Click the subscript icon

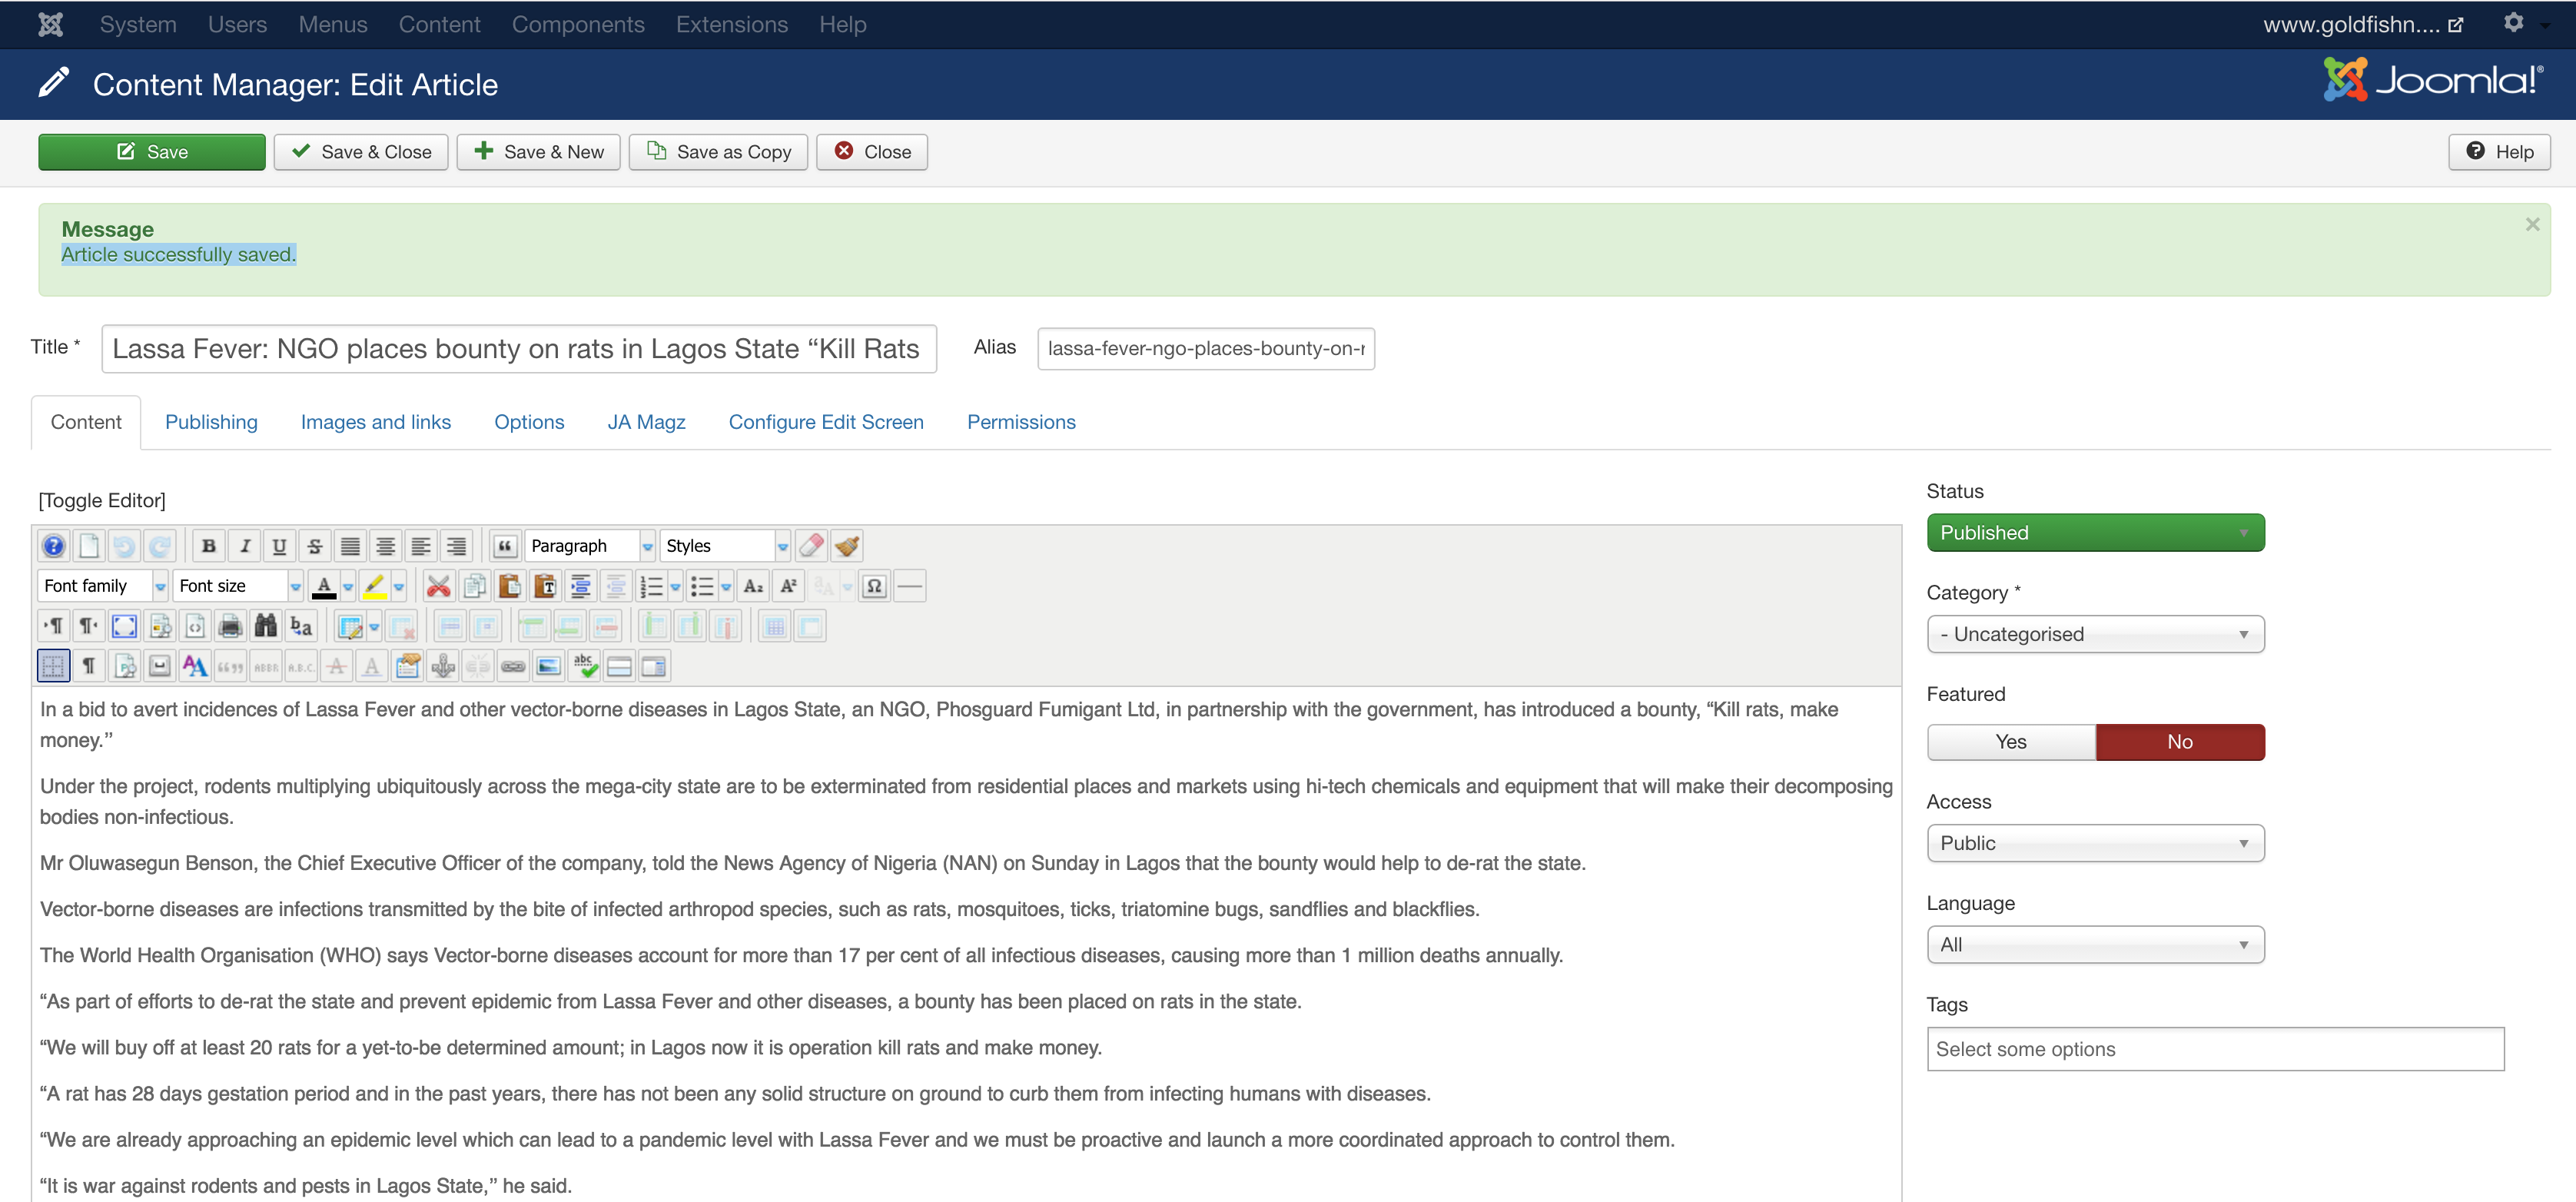[753, 586]
